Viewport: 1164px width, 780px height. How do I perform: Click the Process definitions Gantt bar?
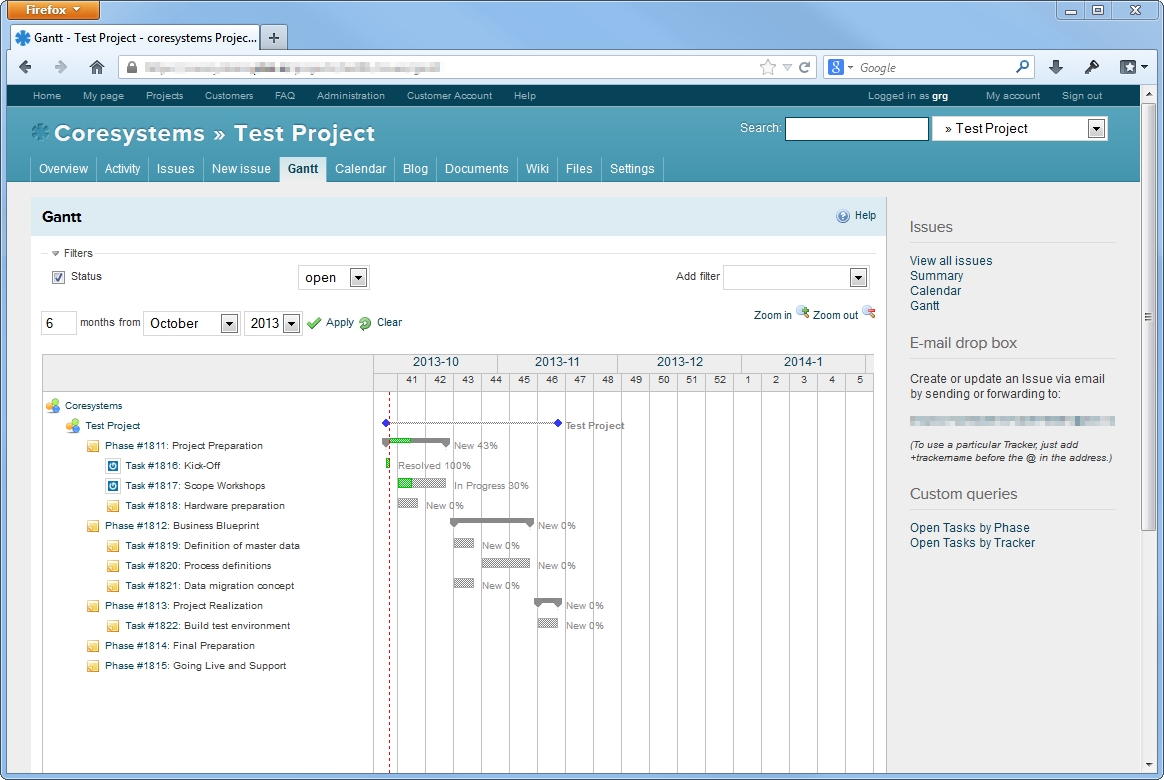point(506,563)
